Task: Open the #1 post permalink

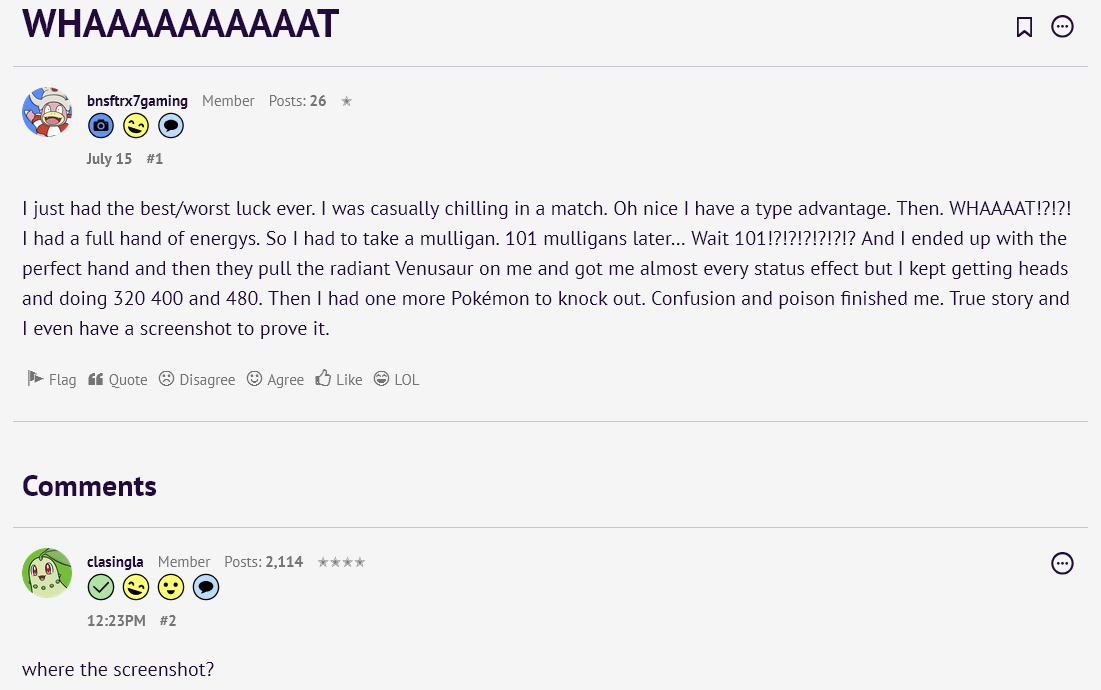Action: pyautogui.click(x=154, y=158)
